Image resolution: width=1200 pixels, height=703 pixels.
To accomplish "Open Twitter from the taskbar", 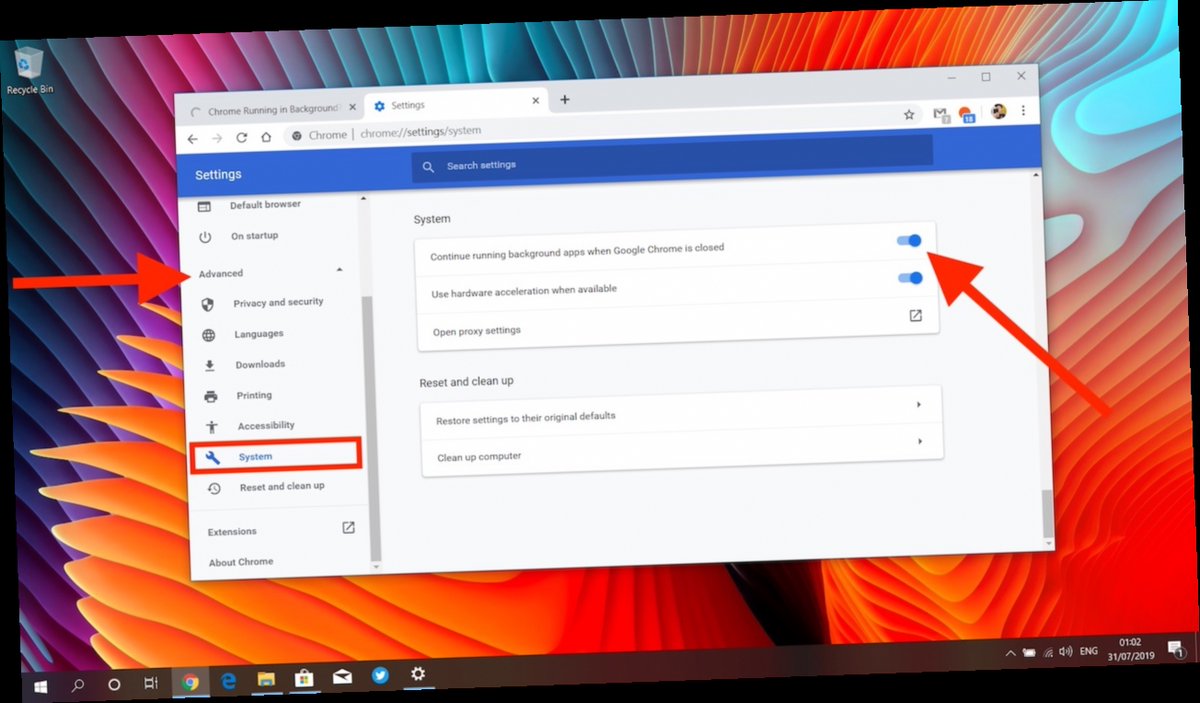I will (x=380, y=676).
